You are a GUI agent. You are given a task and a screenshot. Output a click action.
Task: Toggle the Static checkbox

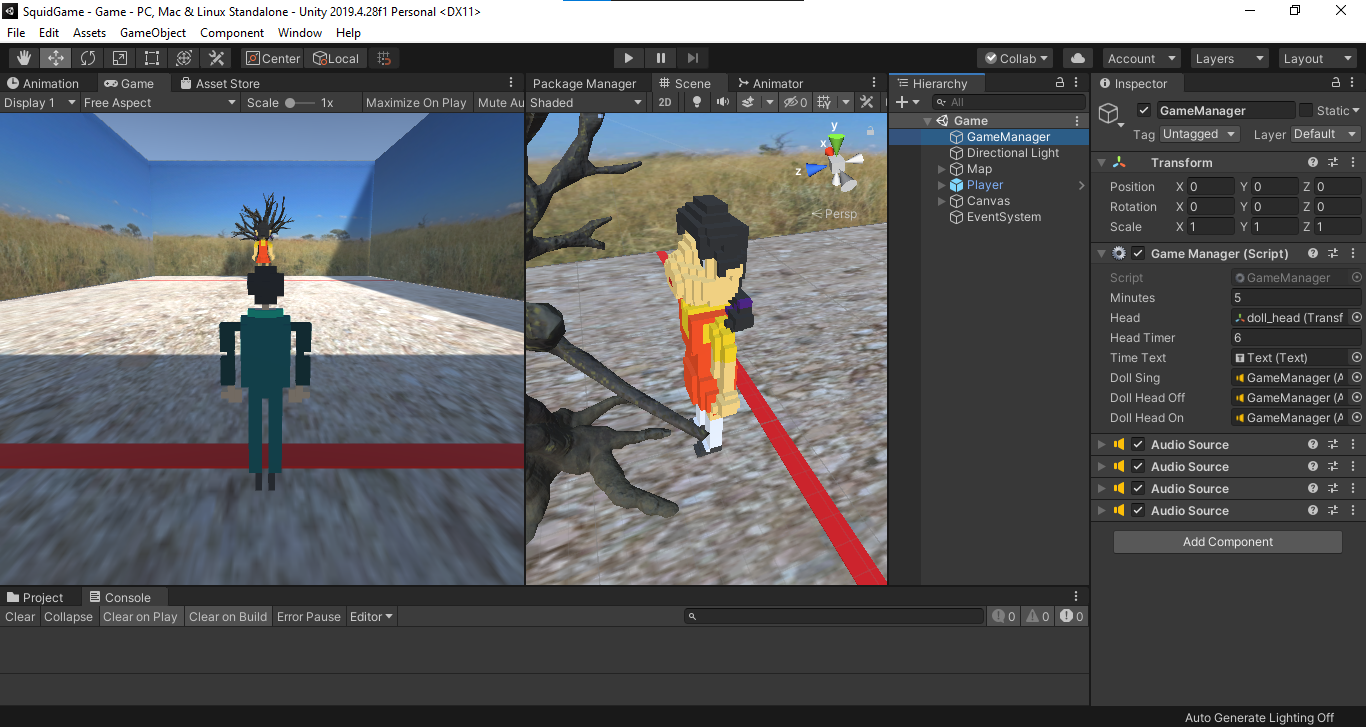coord(1305,110)
